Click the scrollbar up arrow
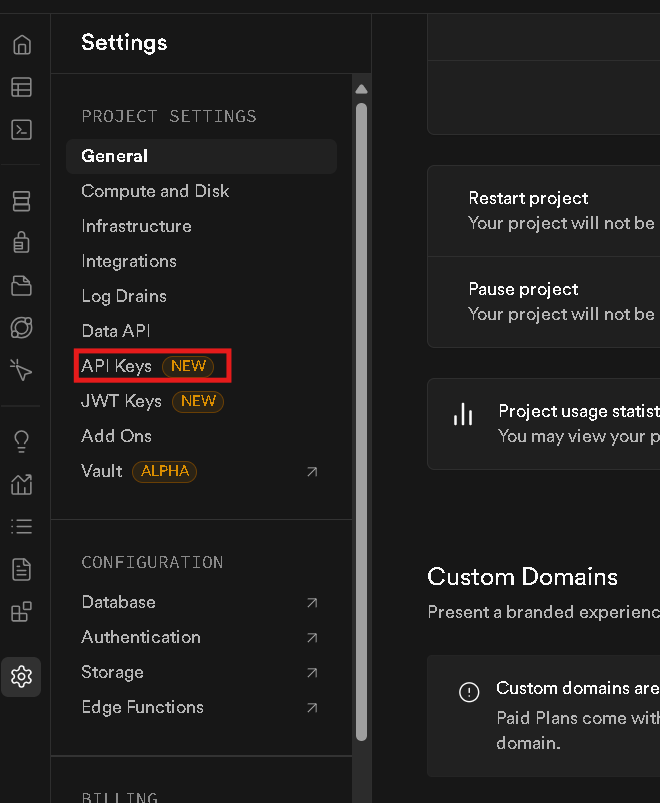This screenshot has height=803, width=660. pyautogui.click(x=361, y=90)
